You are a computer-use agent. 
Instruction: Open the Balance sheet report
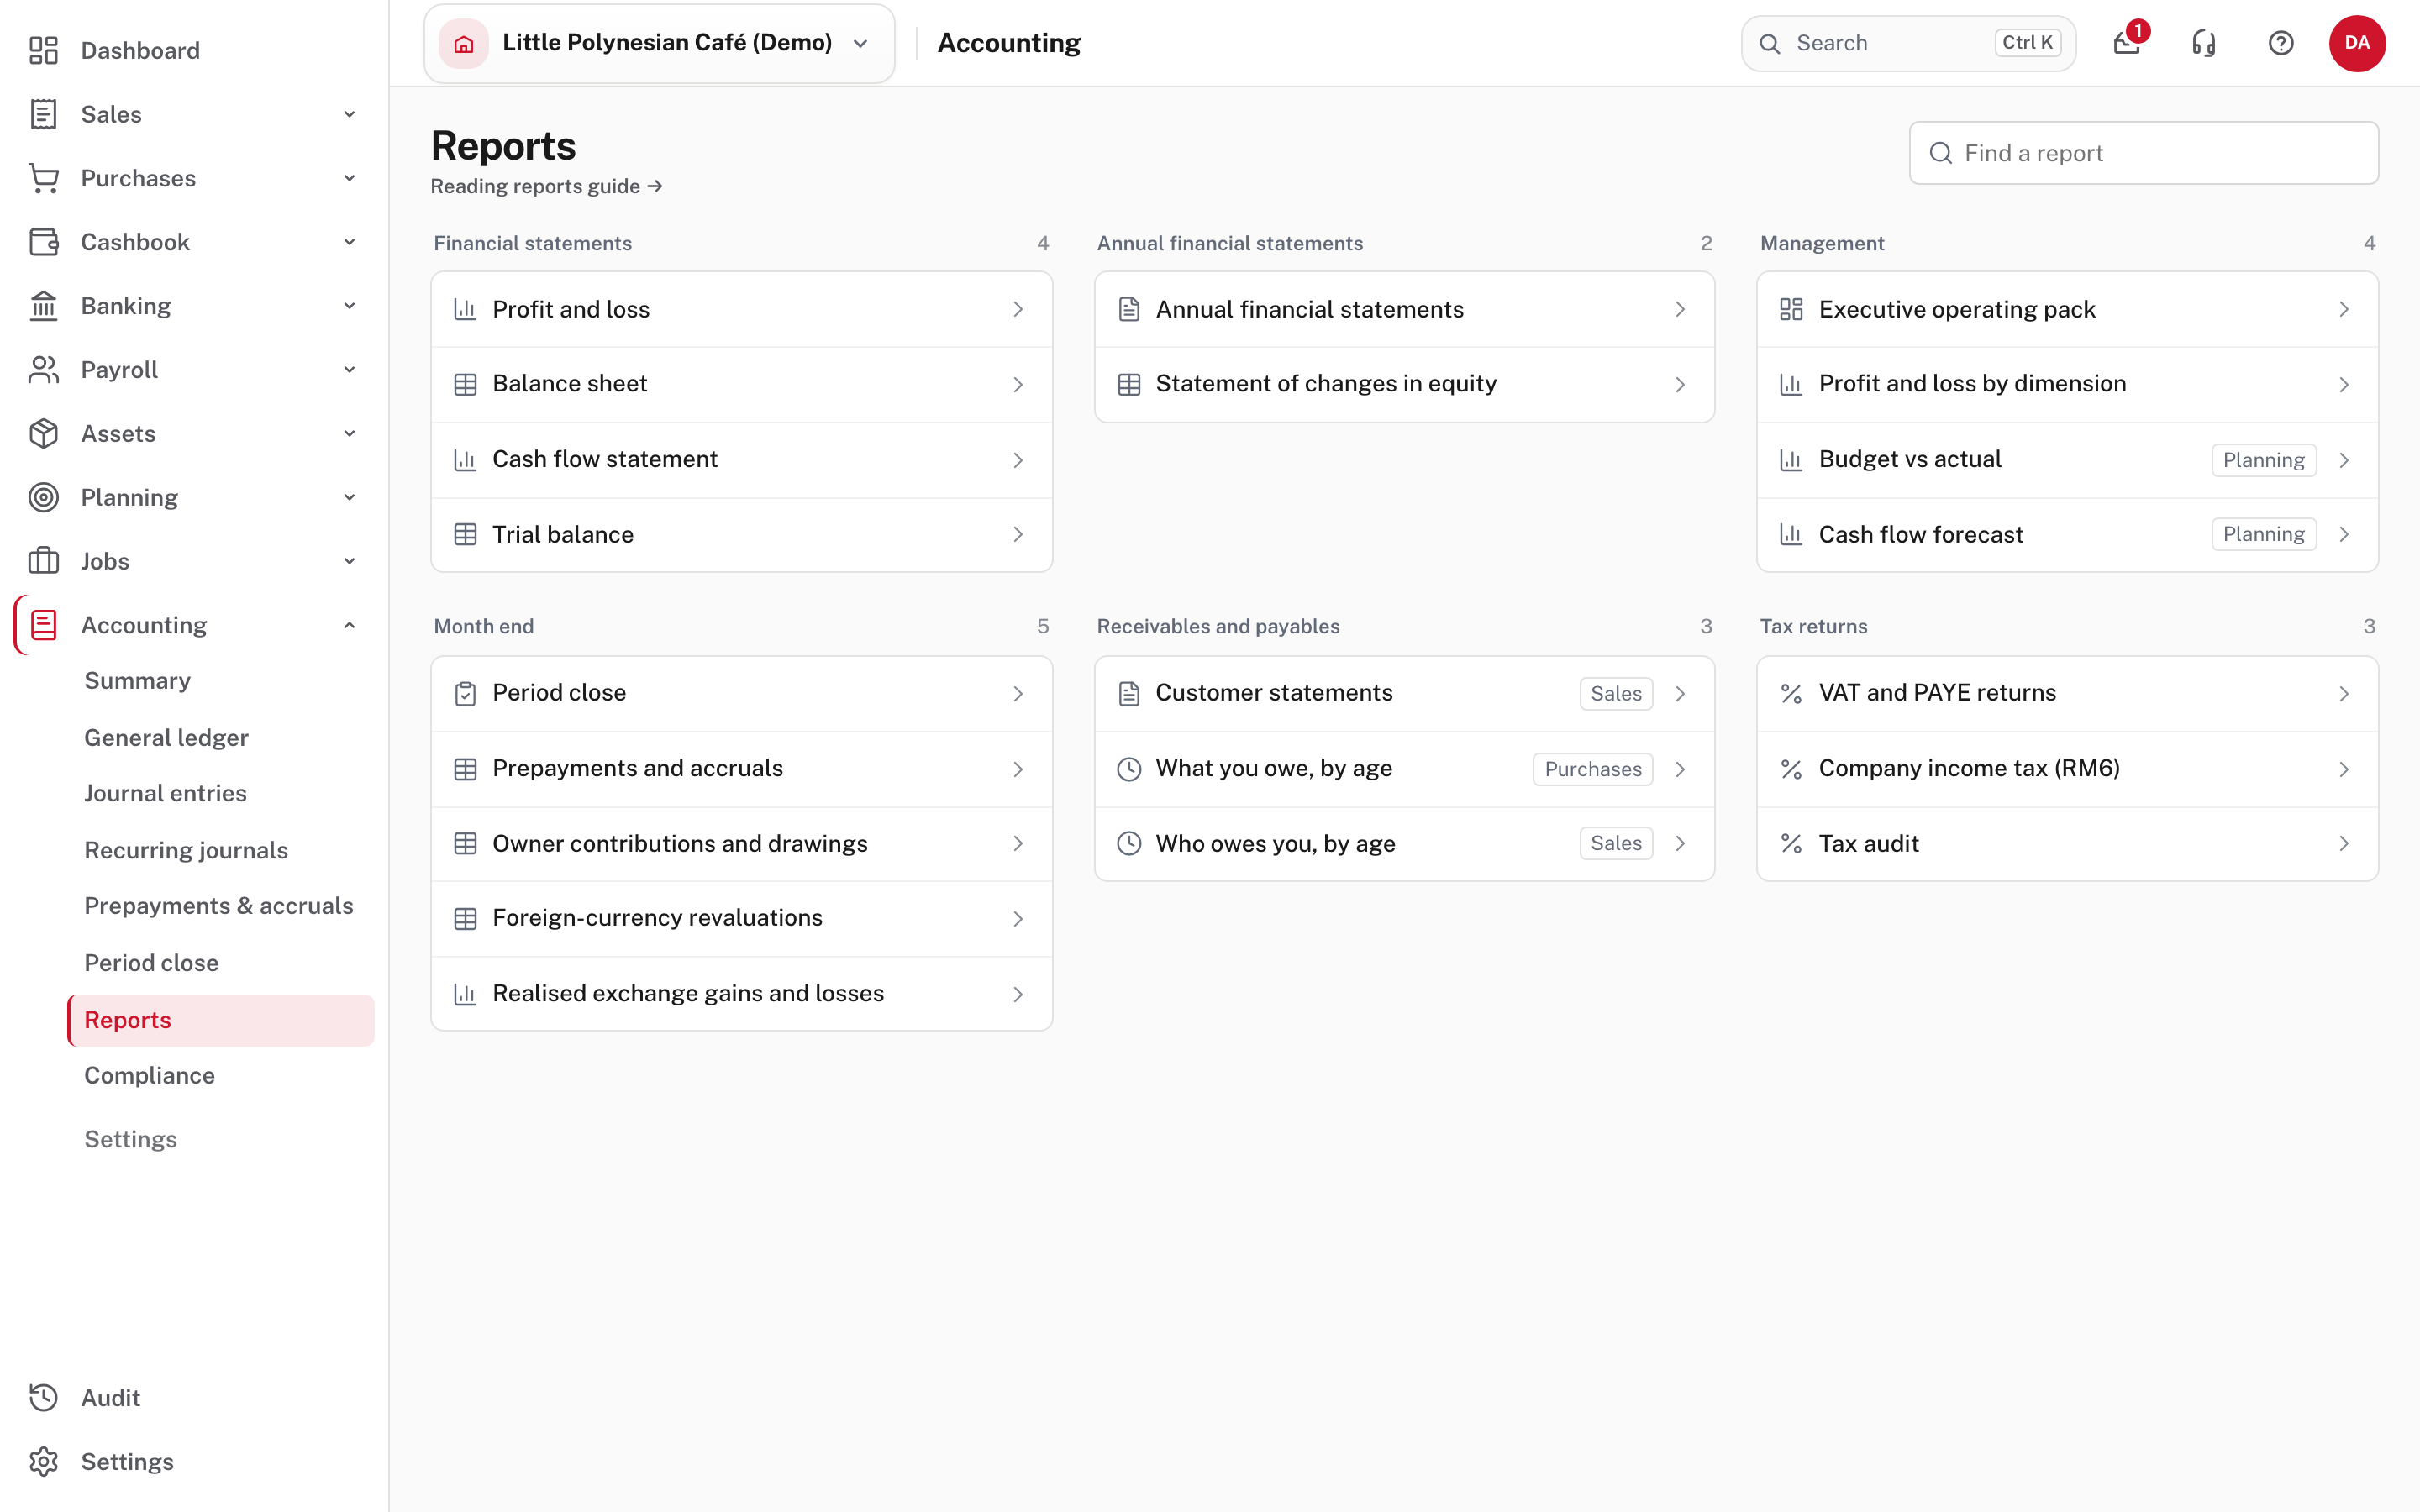pos(741,384)
